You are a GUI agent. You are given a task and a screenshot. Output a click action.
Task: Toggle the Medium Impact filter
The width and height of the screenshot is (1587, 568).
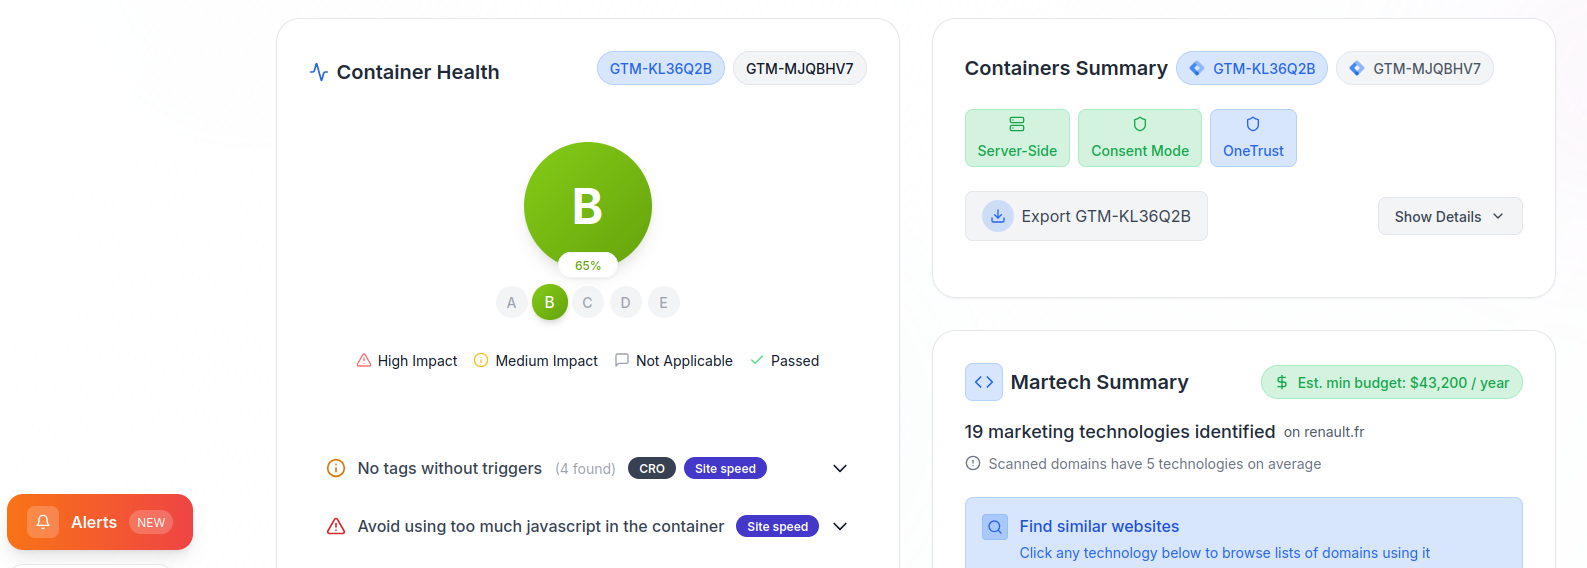point(536,361)
